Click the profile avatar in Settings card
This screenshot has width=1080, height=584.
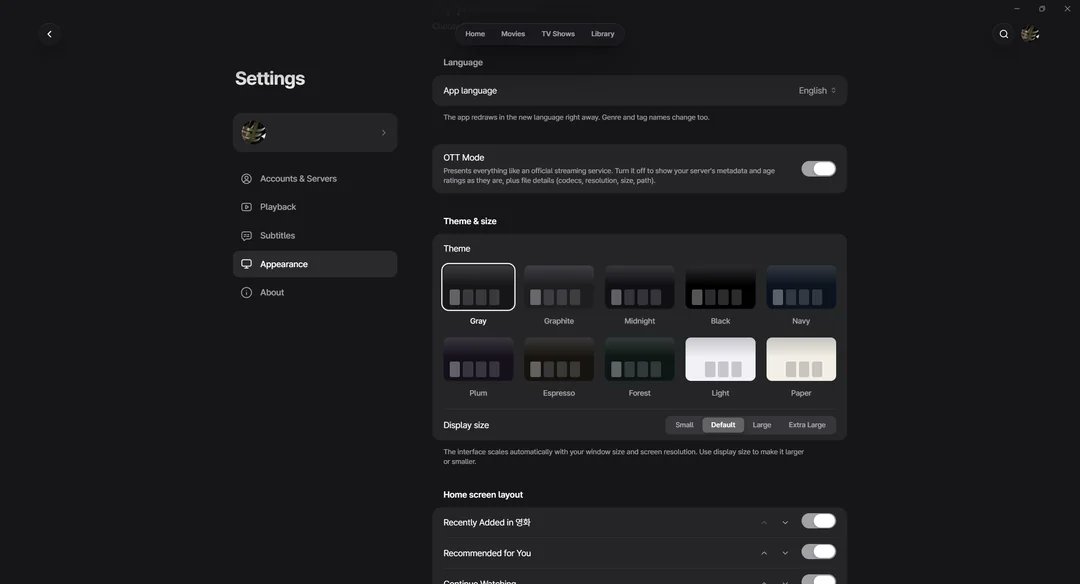click(x=253, y=132)
